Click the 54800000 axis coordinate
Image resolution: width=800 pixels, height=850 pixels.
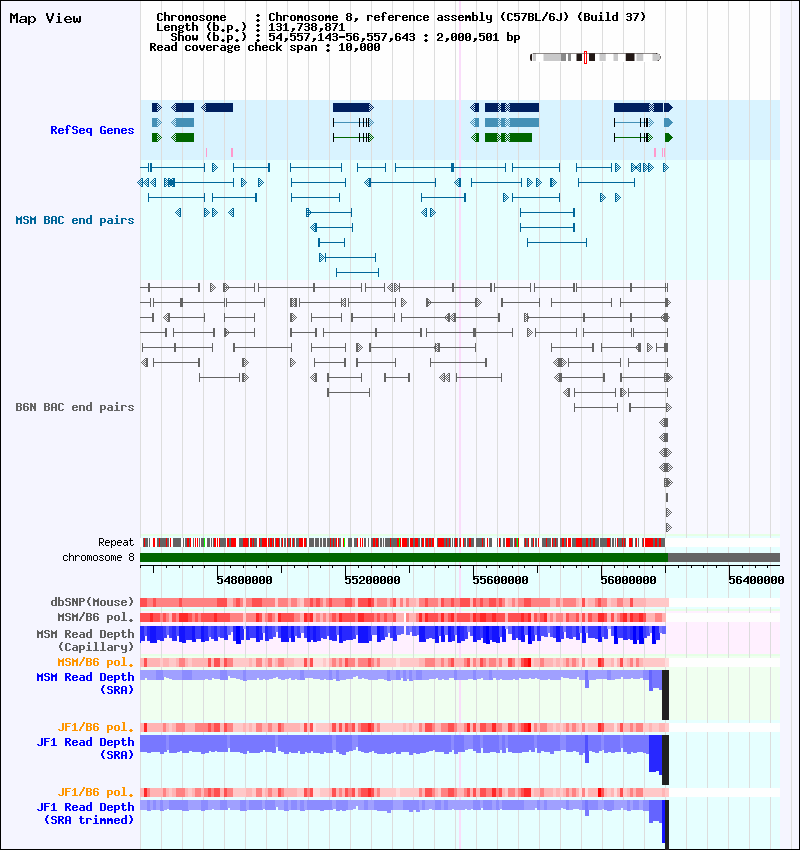tap(244, 580)
